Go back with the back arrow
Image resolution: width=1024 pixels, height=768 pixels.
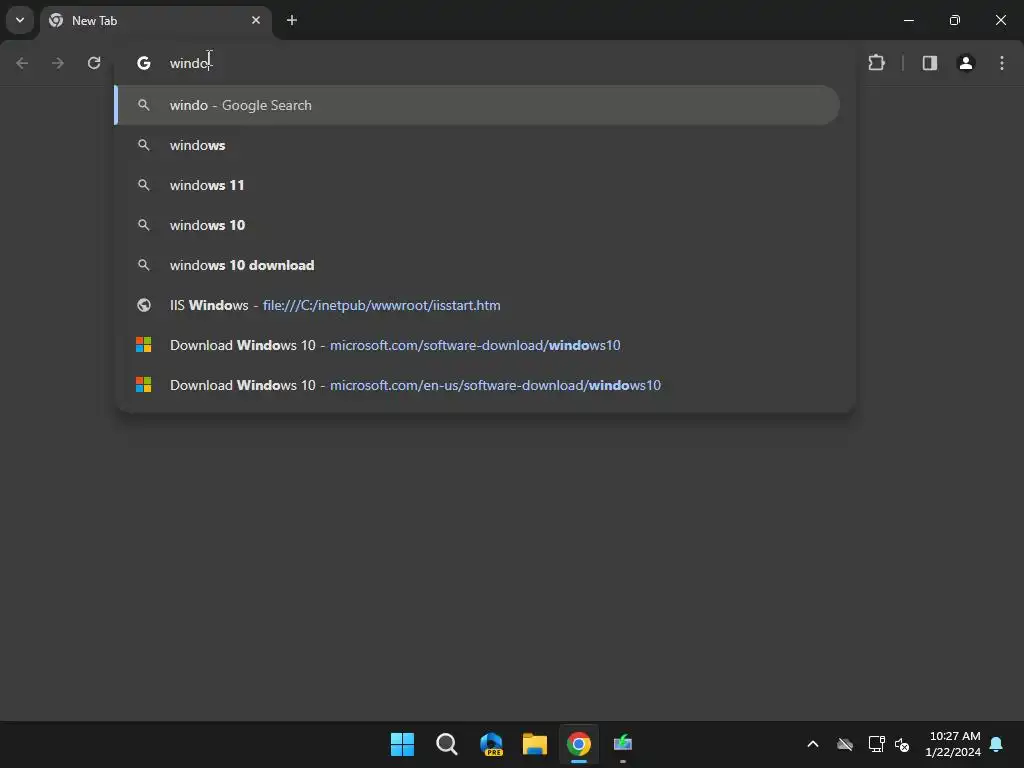(22, 63)
